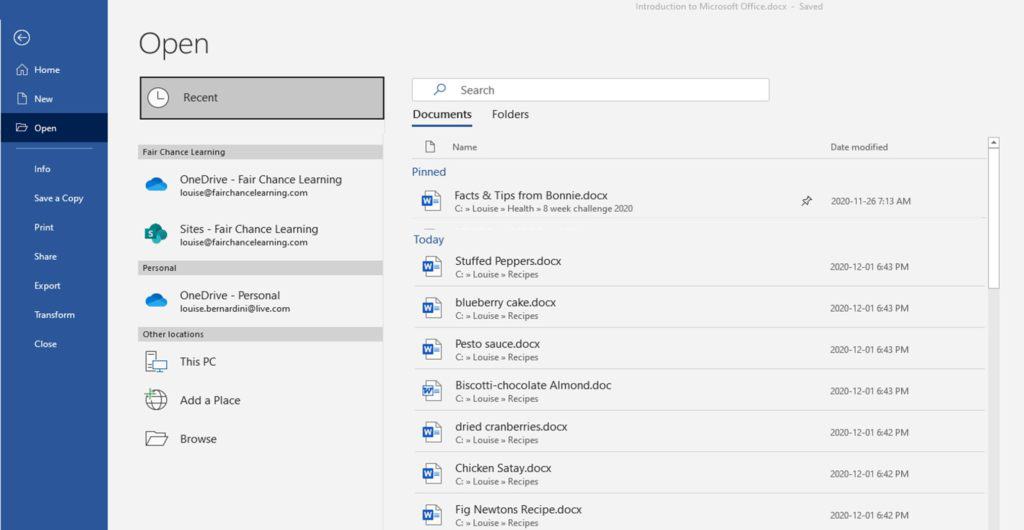The width and height of the screenshot is (1024, 530).
Task: Select the New menu label
Action: tap(44, 99)
